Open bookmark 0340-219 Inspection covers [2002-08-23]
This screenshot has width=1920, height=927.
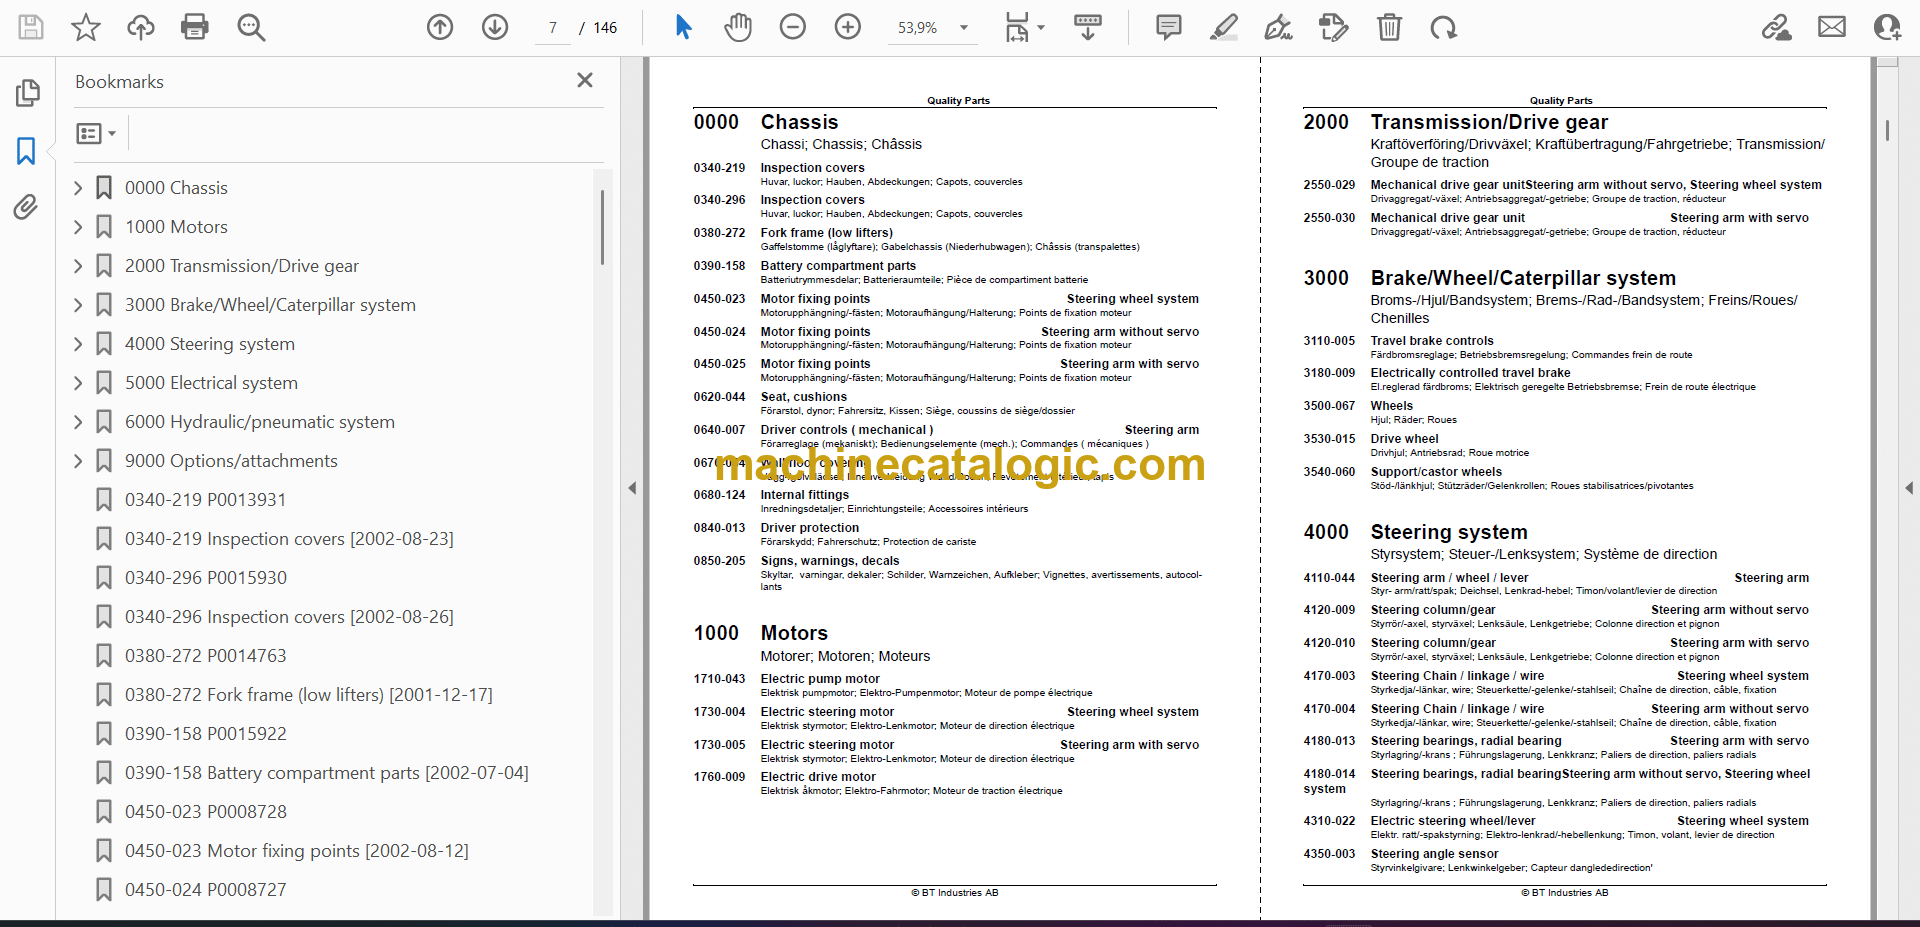tap(288, 539)
